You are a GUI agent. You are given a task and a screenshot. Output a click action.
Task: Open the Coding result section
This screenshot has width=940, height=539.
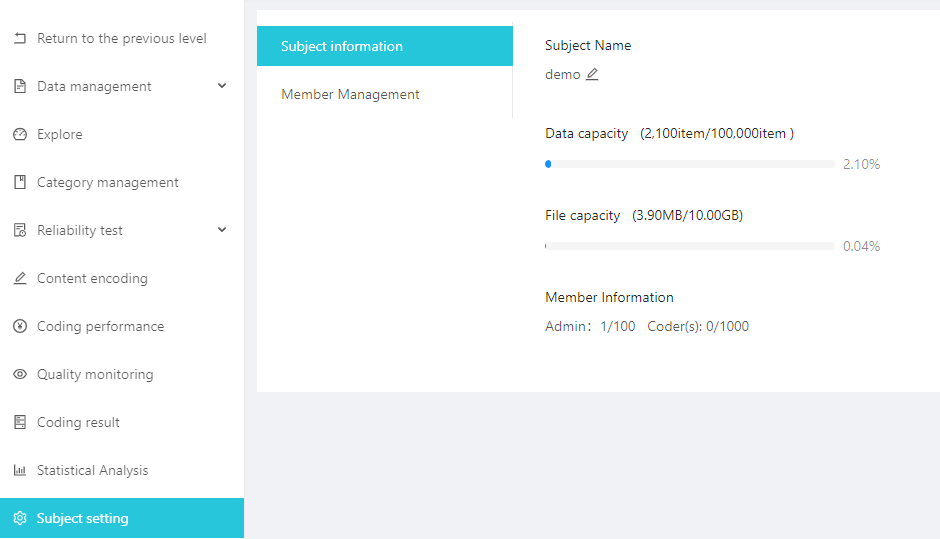pyautogui.click(x=78, y=422)
